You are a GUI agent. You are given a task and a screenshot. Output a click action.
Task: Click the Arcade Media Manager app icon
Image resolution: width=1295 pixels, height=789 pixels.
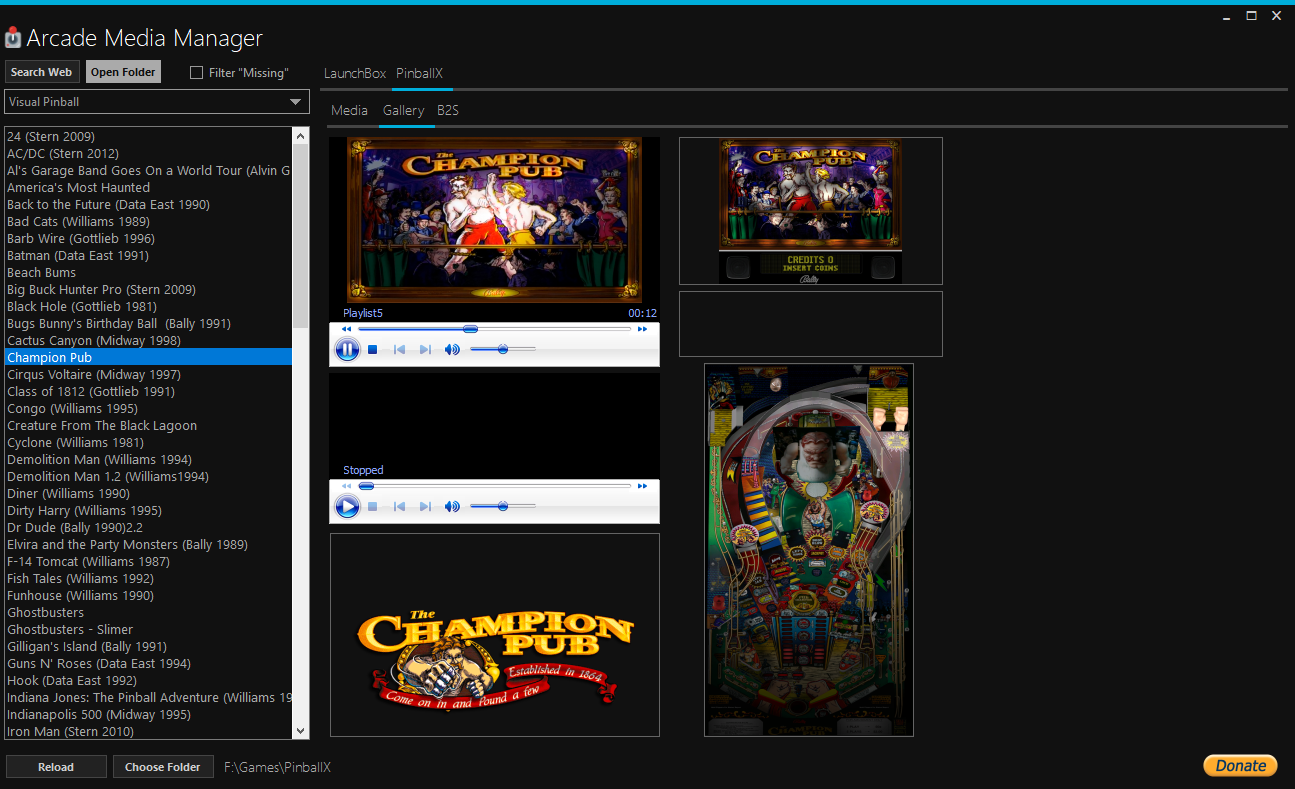pyautogui.click(x=13, y=38)
